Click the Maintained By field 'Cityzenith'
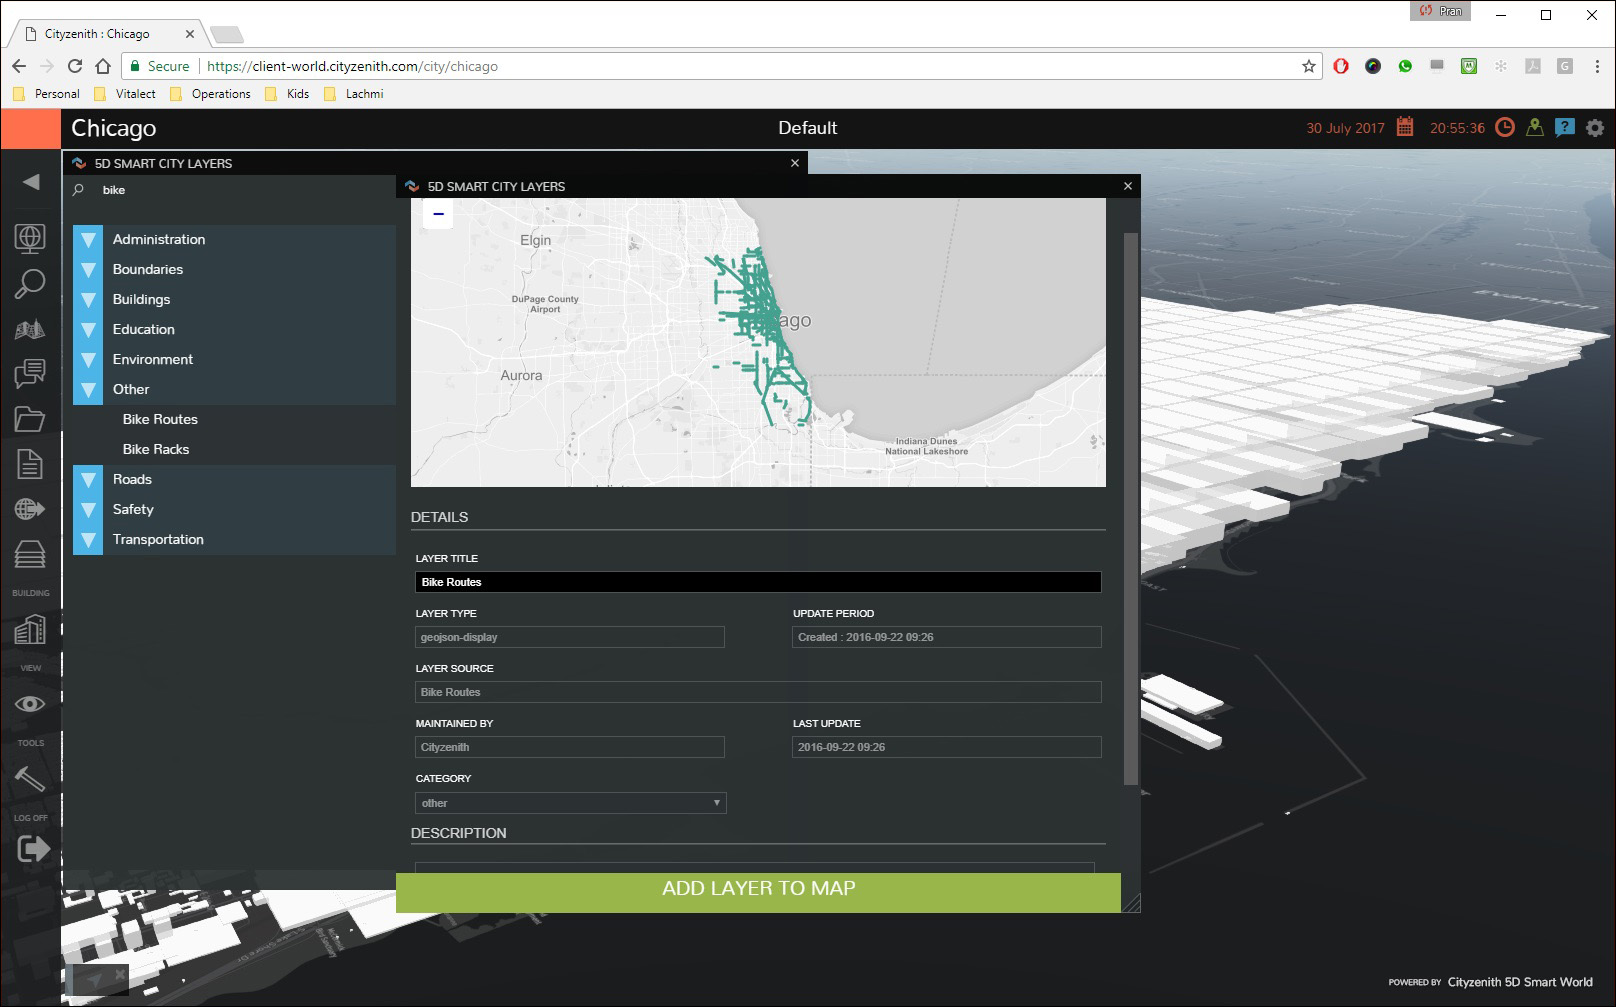This screenshot has width=1616, height=1007. coord(570,747)
